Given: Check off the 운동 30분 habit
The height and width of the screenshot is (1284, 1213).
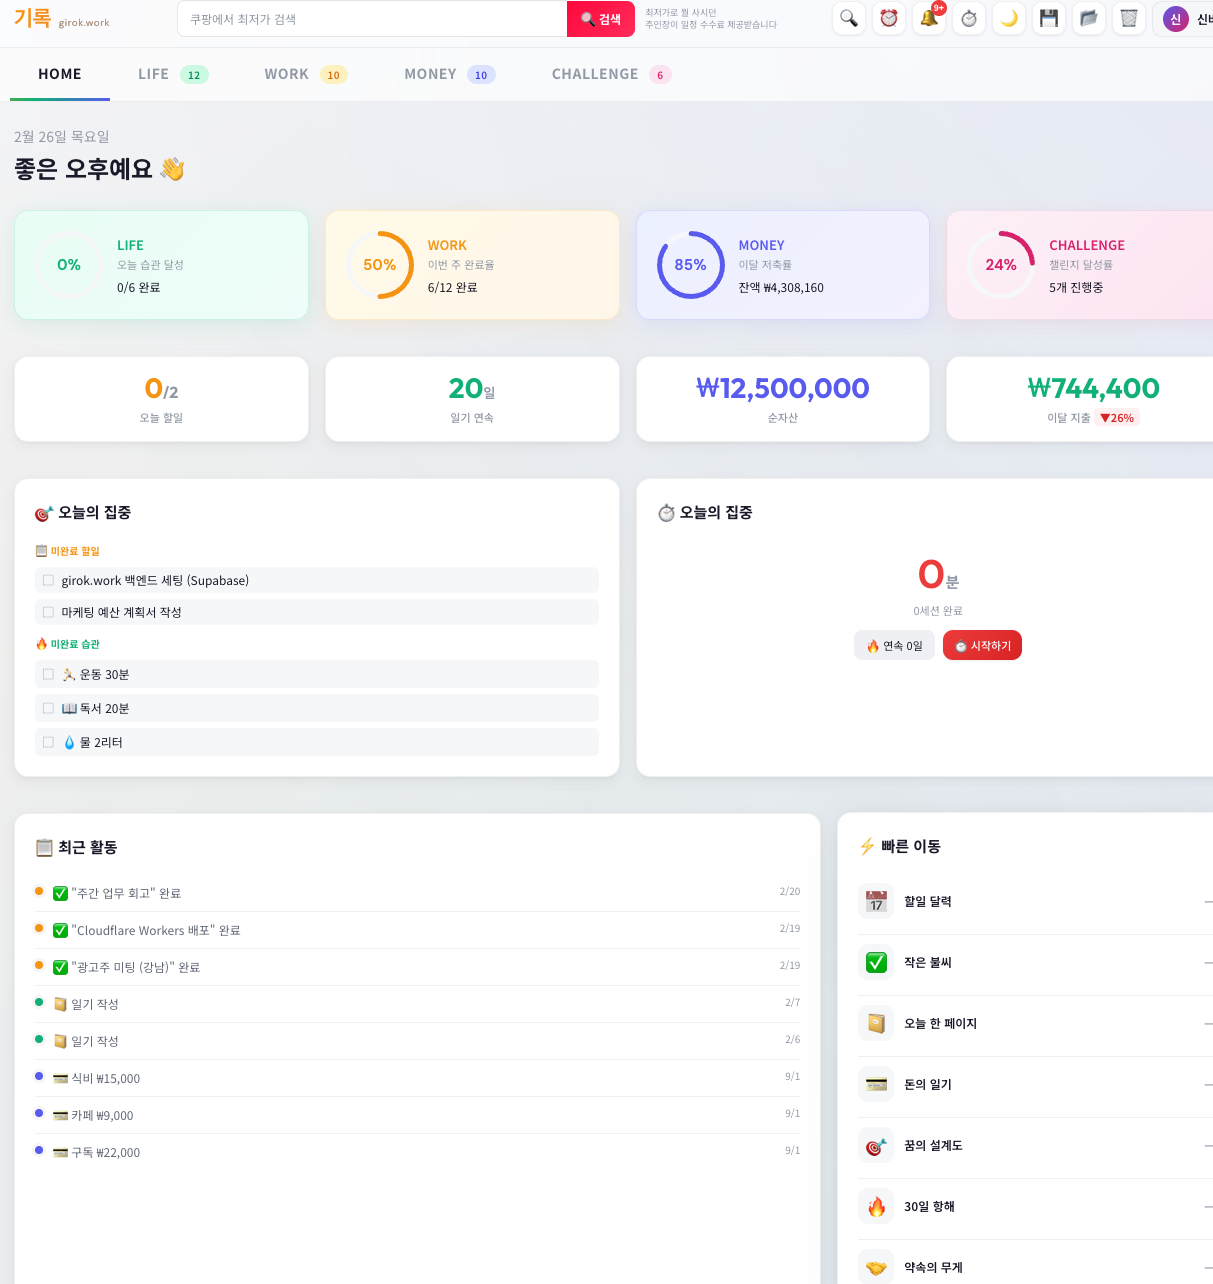Looking at the screenshot, I should [x=47, y=674].
